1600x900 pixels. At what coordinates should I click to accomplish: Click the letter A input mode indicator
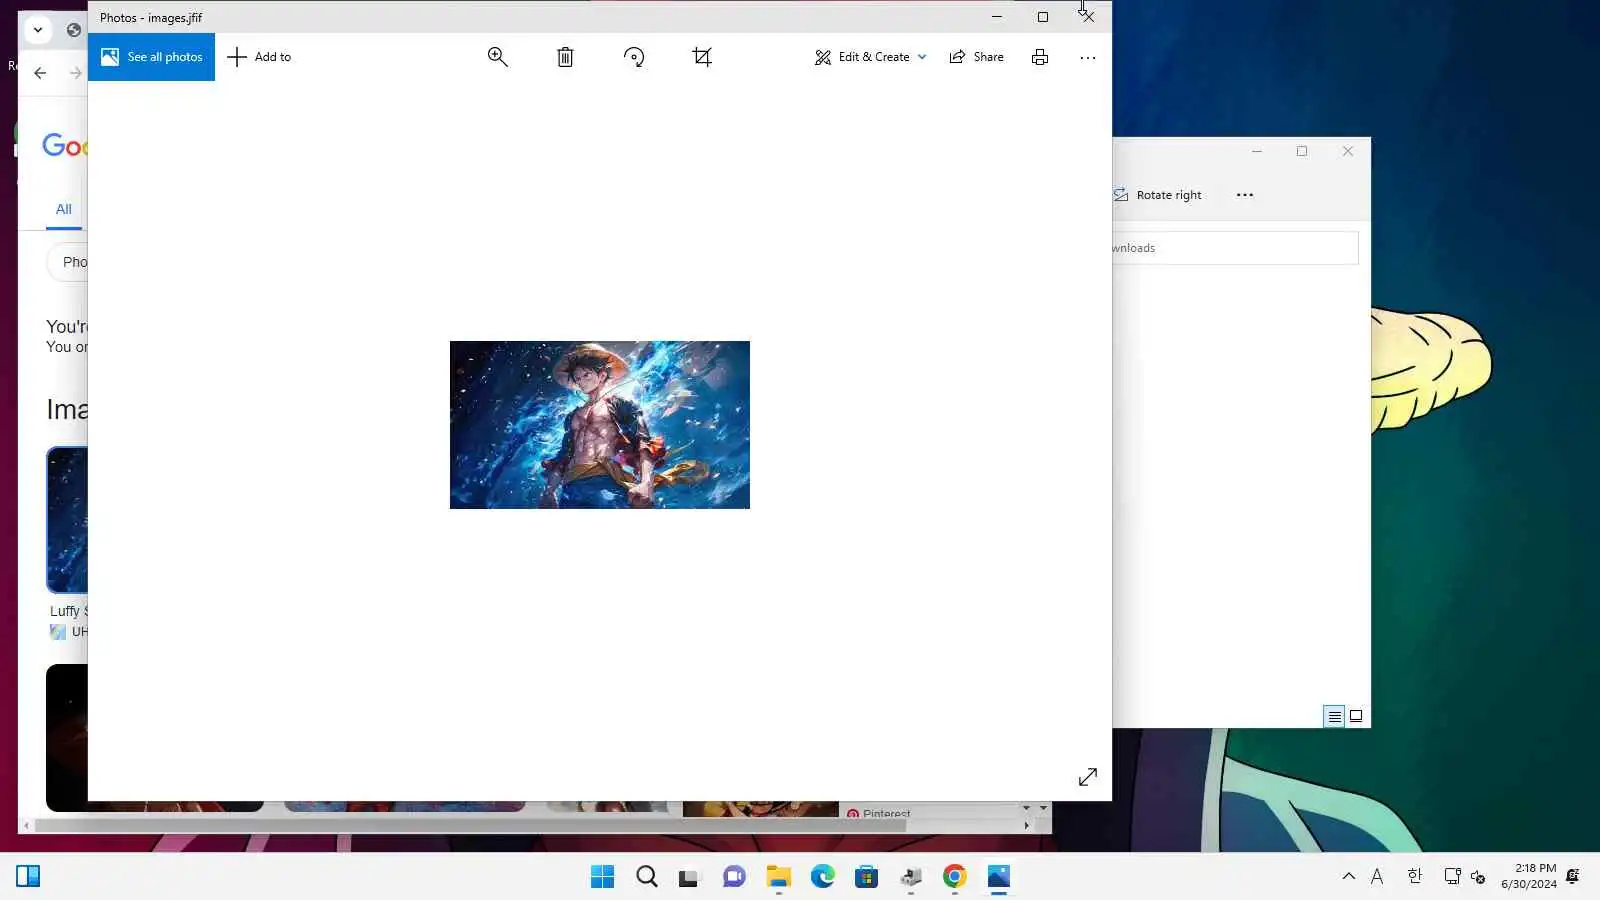click(x=1377, y=877)
